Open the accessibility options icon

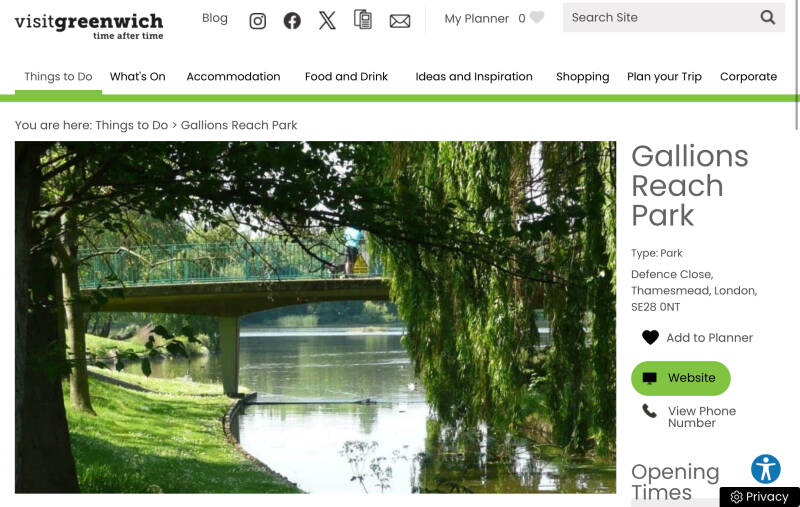pos(765,469)
